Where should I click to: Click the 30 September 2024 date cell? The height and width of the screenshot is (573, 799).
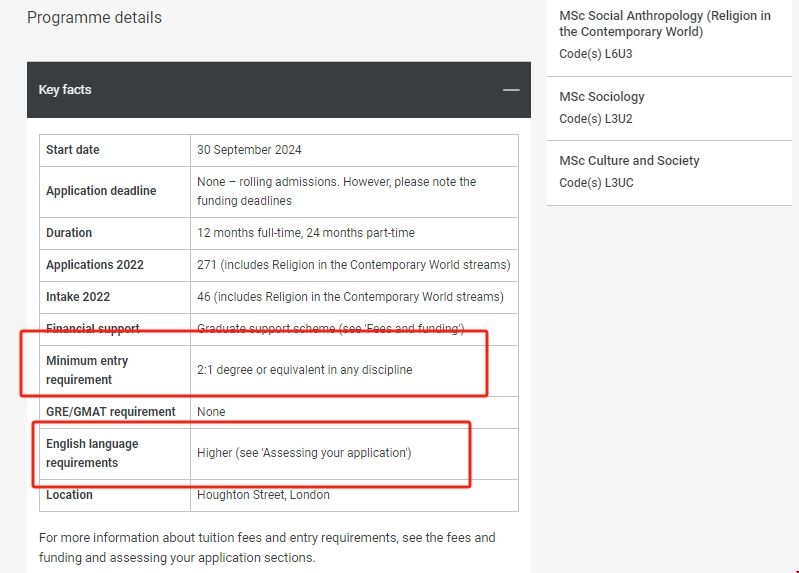pos(249,150)
